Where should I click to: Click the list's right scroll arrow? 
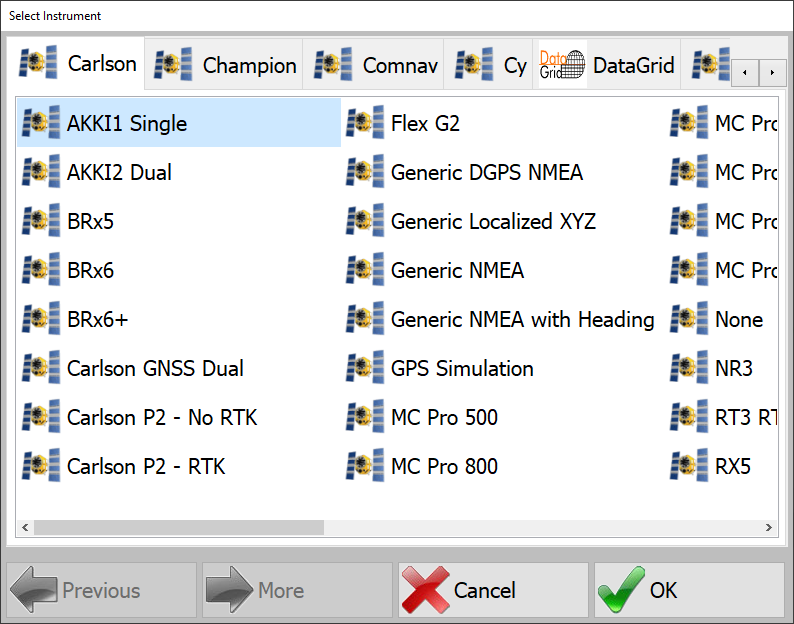pyautogui.click(x=769, y=527)
